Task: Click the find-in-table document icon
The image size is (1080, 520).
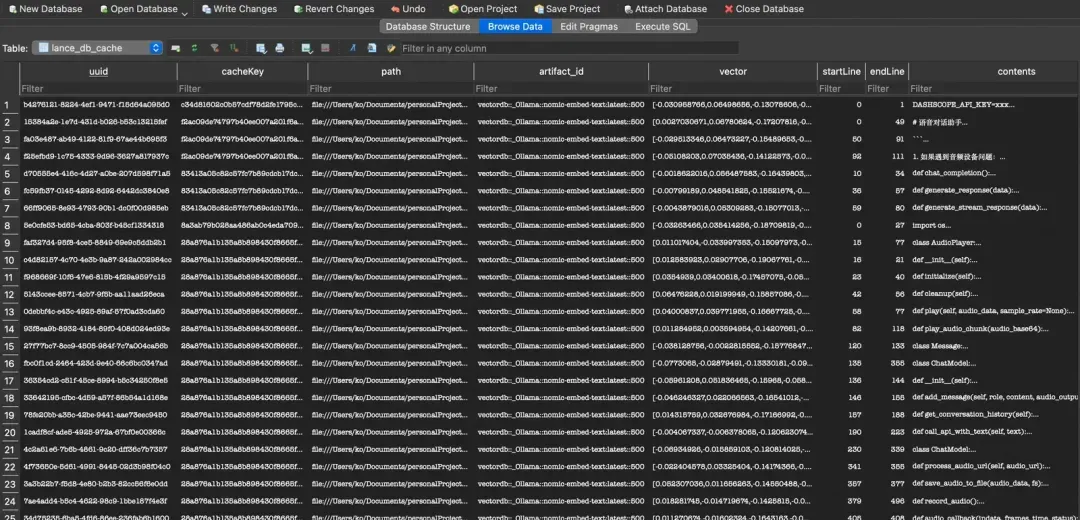Action: pyautogui.click(x=372, y=48)
